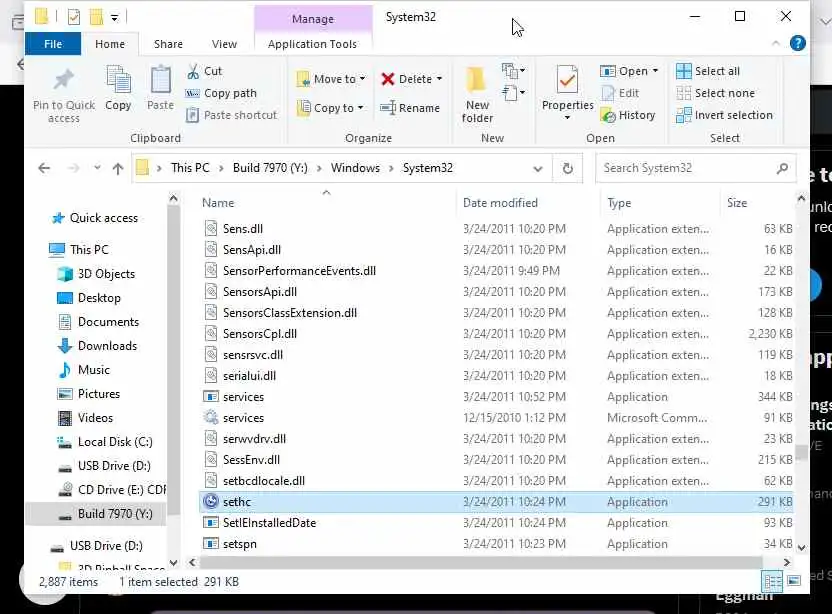Open New item dropdown in New group
This screenshot has width=832, height=614.
pyautogui.click(x=514, y=71)
